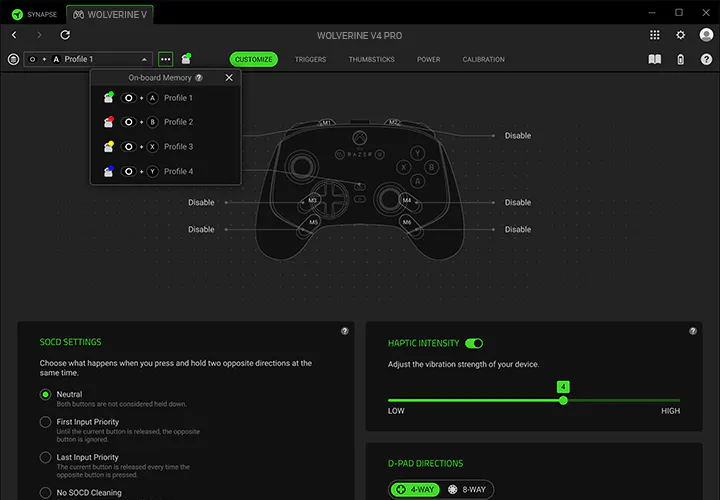720x500 pixels.
Task: Select No SOCD Cleaning option
Action: tap(45, 493)
